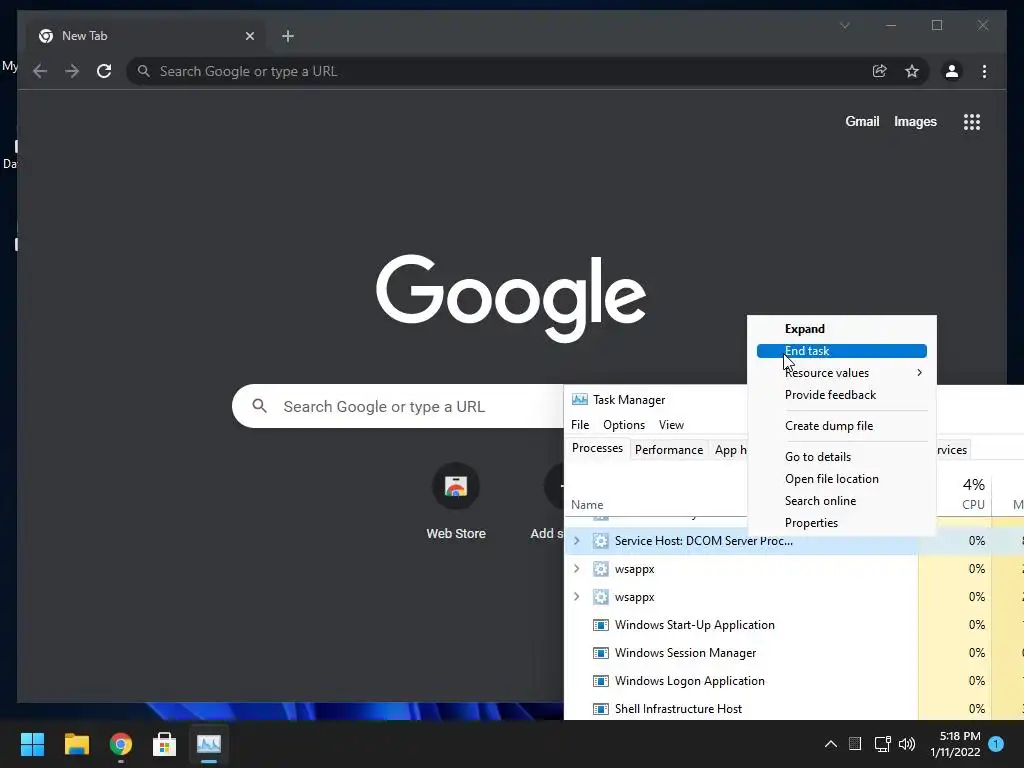Open the Chrome profile avatar

952,71
